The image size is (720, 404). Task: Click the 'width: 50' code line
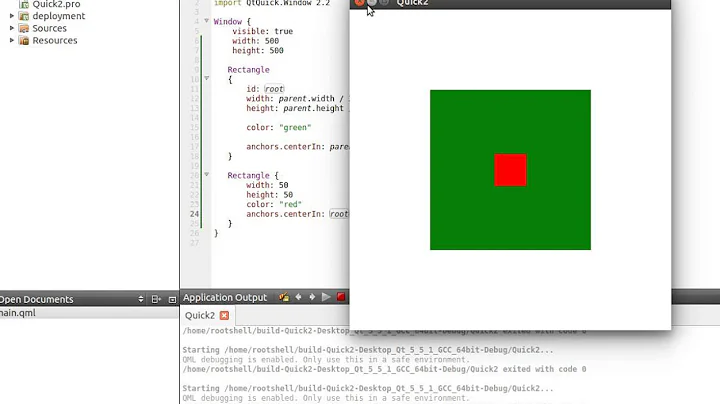click(x=267, y=185)
